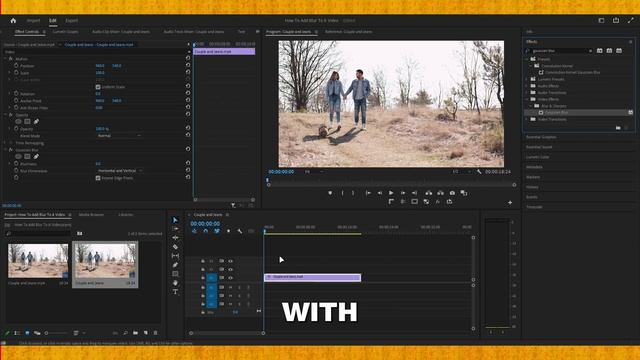Select the Type tool
The width and height of the screenshot is (640, 360).
pos(175,292)
